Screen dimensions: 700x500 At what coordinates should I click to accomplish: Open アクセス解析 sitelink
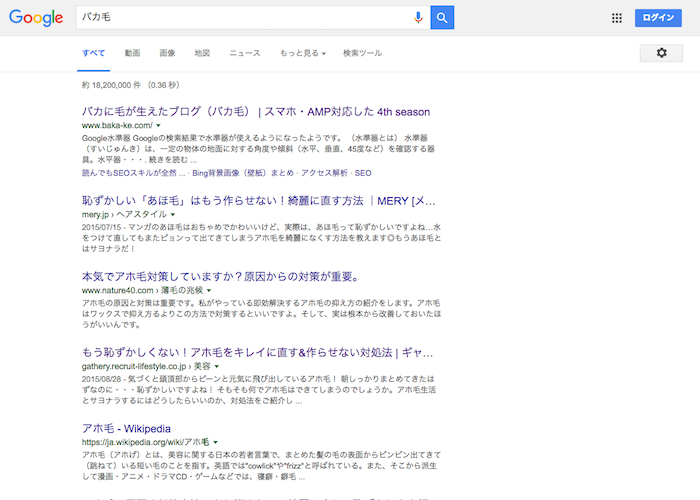pyautogui.click(x=324, y=173)
